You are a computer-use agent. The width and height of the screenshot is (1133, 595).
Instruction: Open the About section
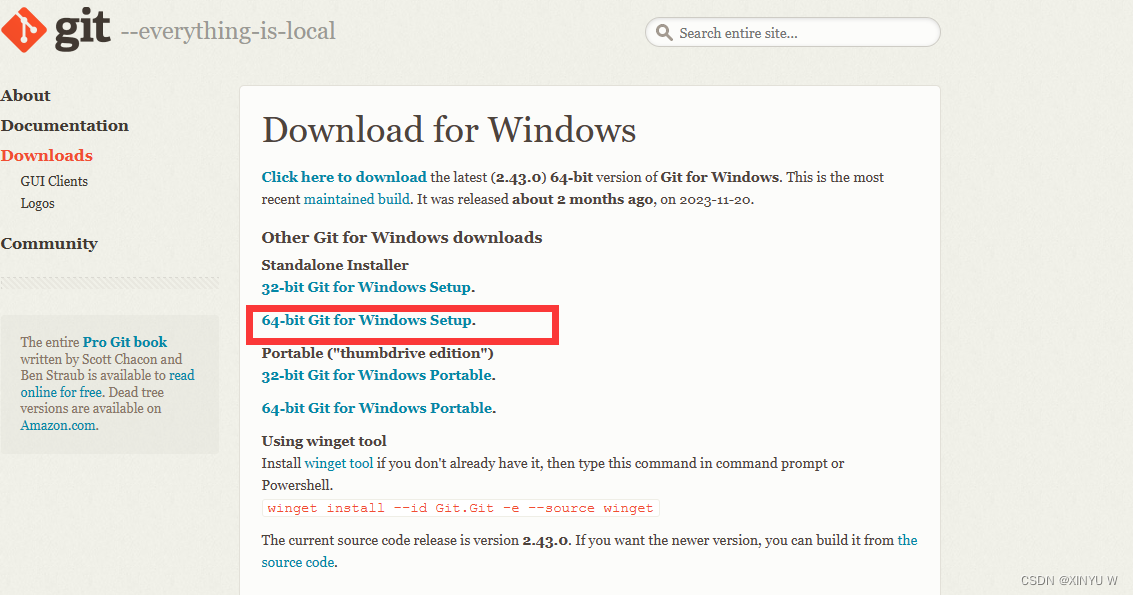[x=25, y=95]
